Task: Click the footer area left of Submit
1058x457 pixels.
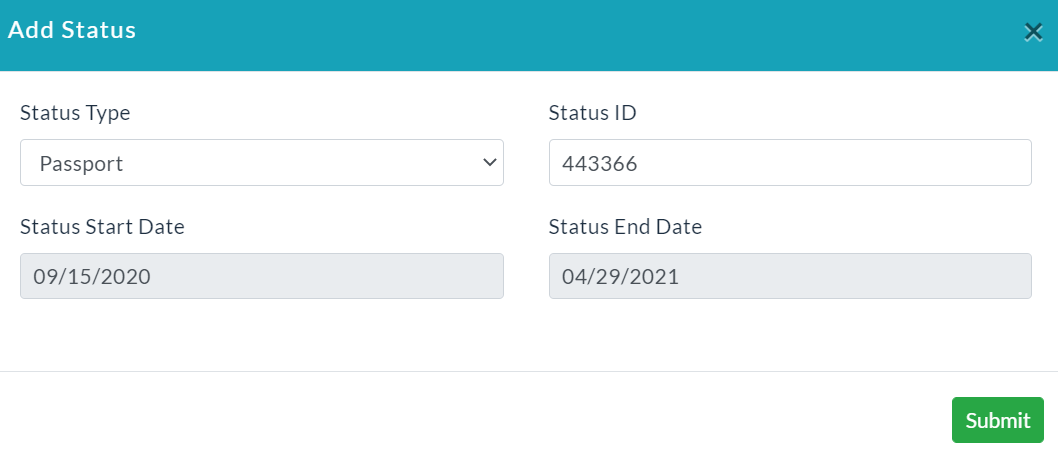Action: [x=472, y=420]
